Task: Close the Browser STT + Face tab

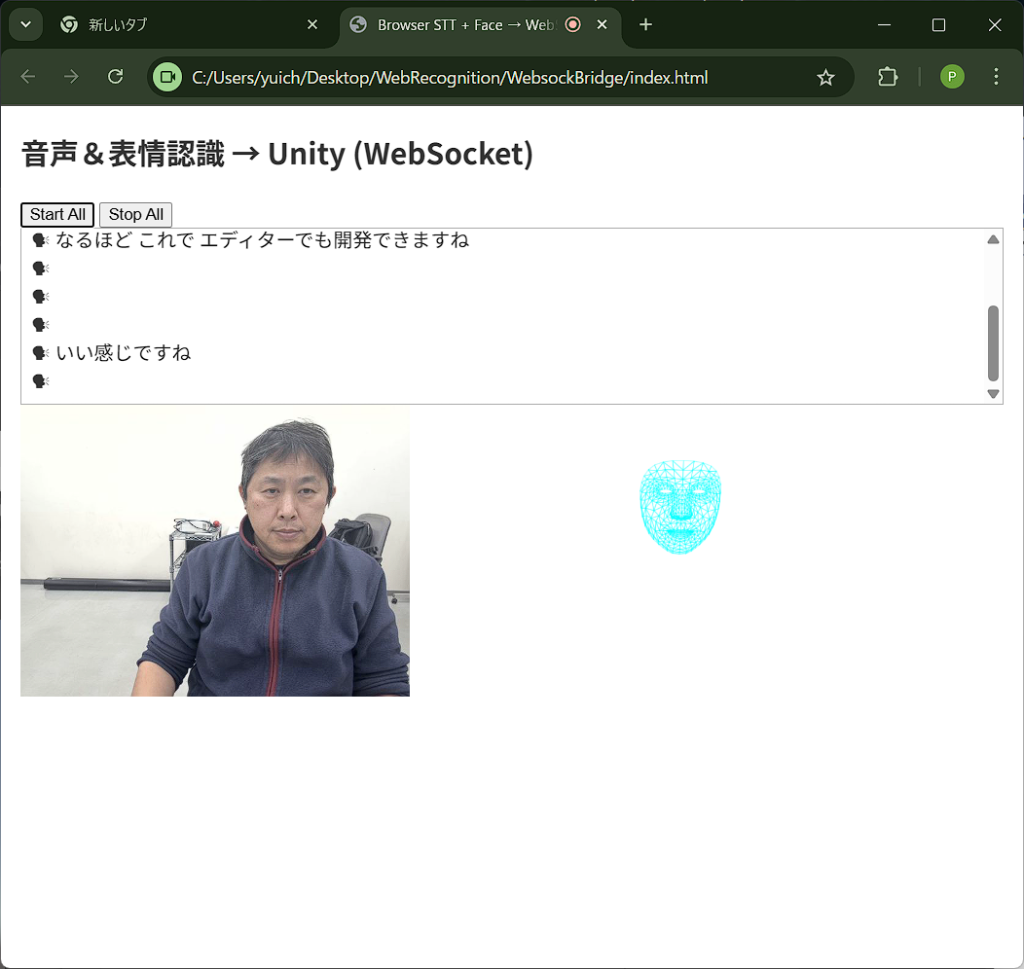Action: [602, 25]
